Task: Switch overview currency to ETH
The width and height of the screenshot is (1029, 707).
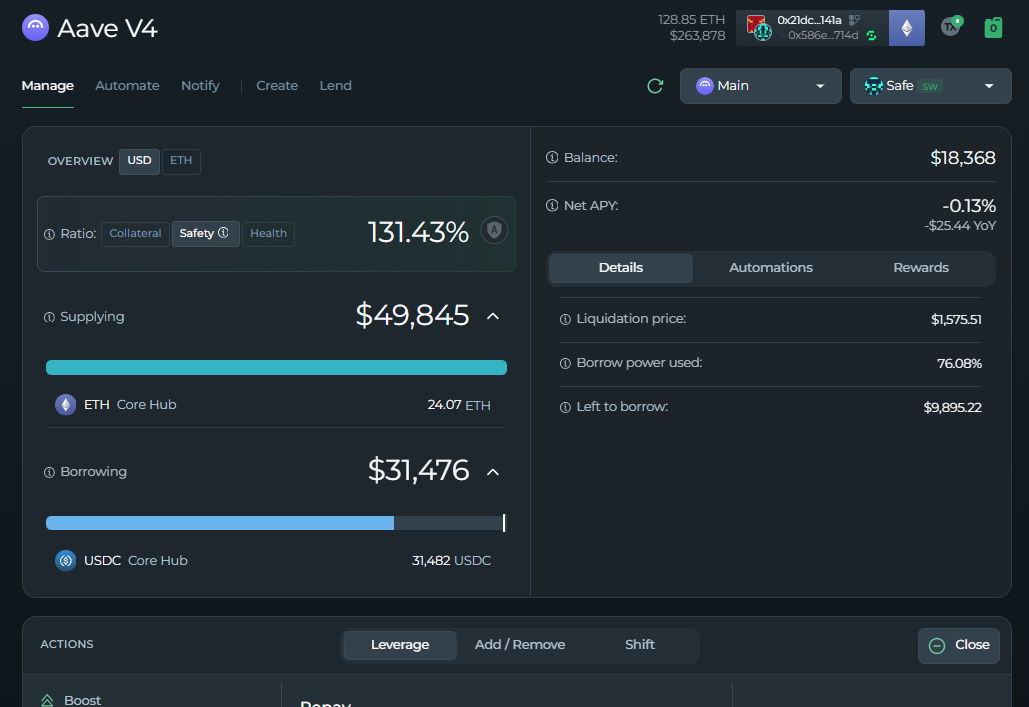Action: (x=181, y=161)
